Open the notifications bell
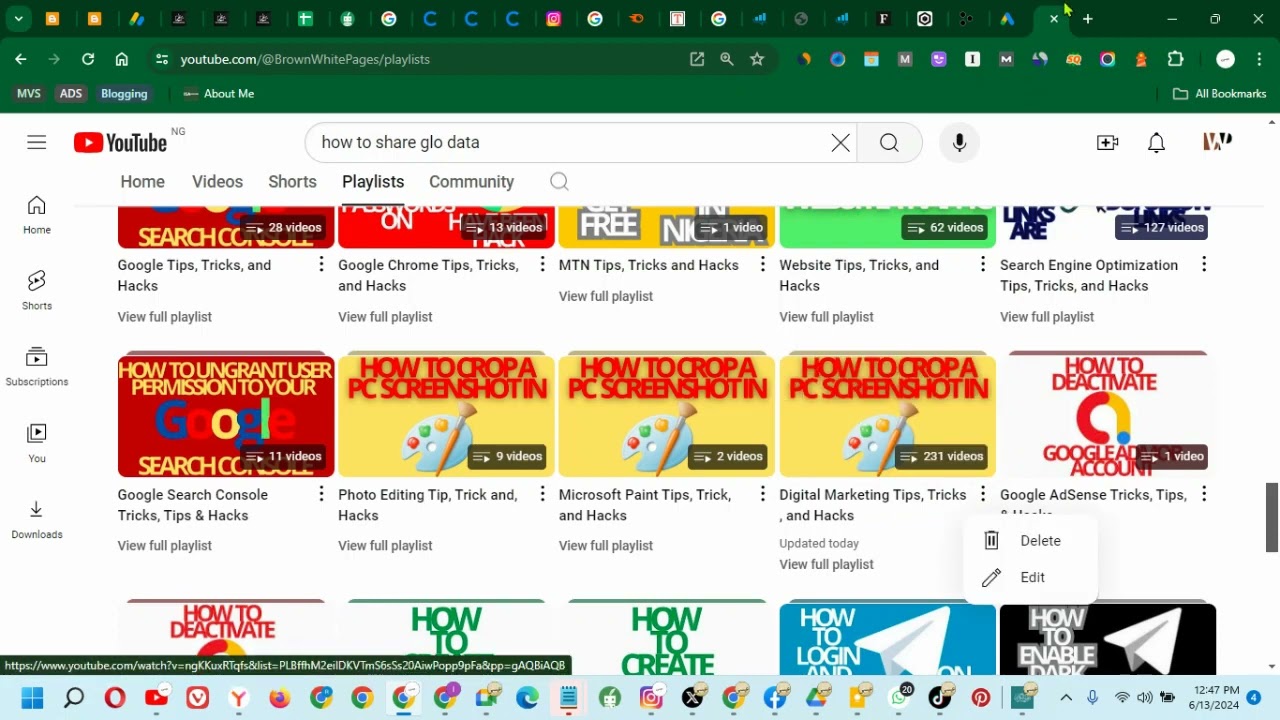Screen dimensions: 1280x720 (x=1156, y=142)
